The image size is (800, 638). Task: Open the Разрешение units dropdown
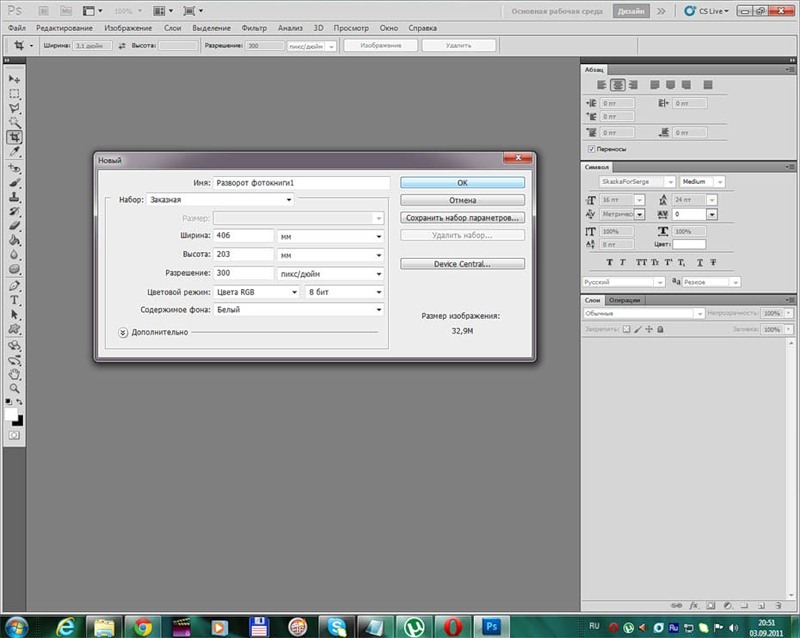pyautogui.click(x=330, y=274)
